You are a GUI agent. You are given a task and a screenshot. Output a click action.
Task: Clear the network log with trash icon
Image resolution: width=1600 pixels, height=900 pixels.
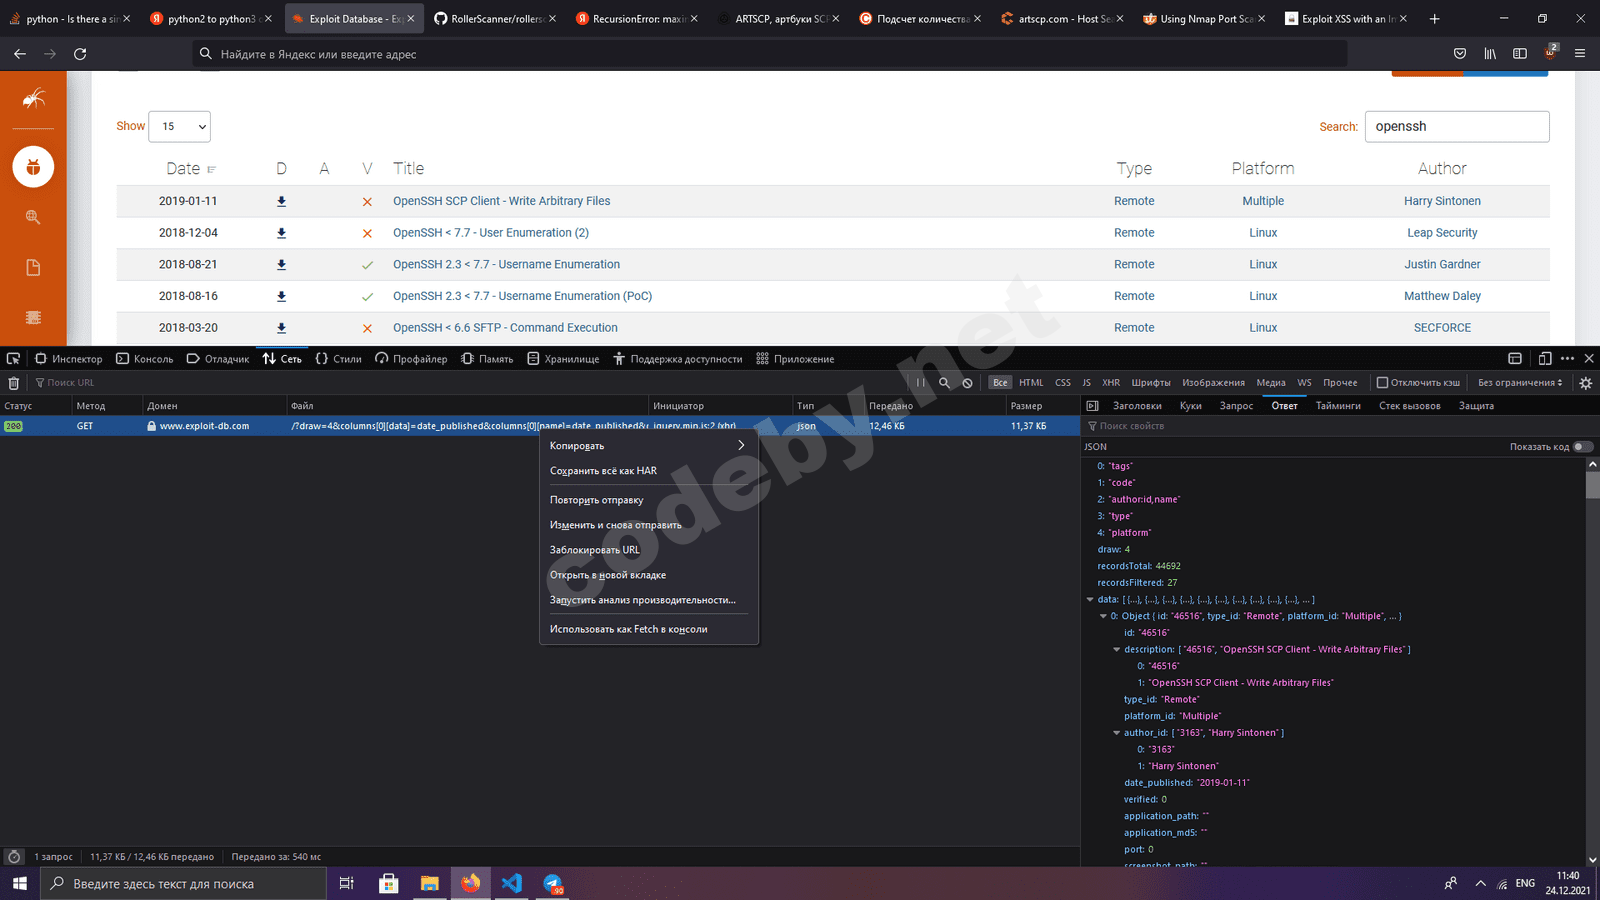pyautogui.click(x=13, y=383)
